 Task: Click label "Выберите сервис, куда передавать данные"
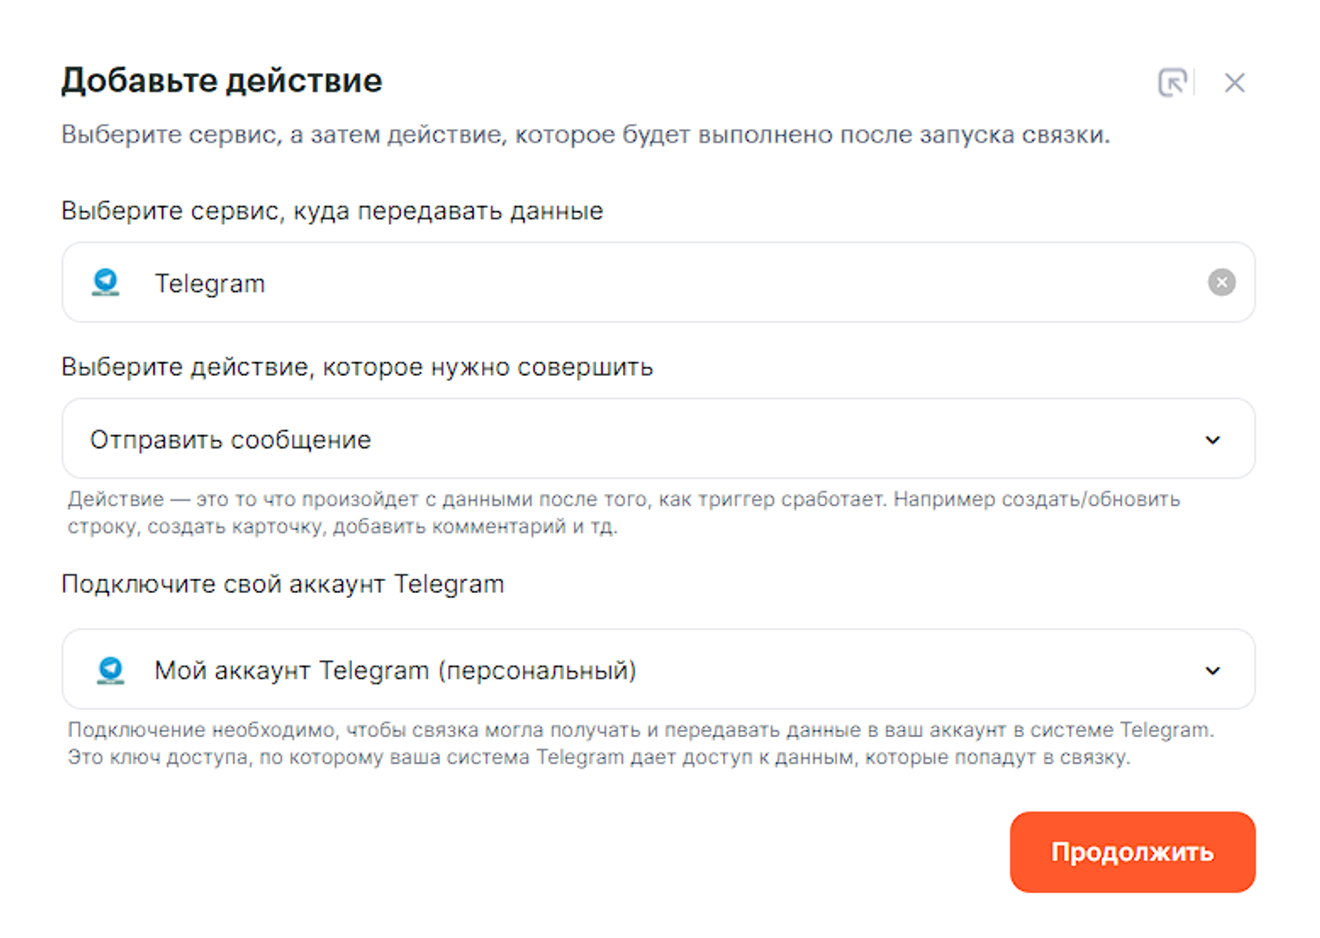[332, 211]
